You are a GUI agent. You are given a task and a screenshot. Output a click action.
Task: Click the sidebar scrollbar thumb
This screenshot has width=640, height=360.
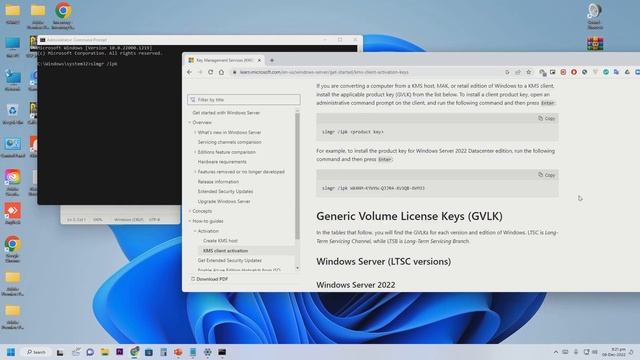point(297,176)
